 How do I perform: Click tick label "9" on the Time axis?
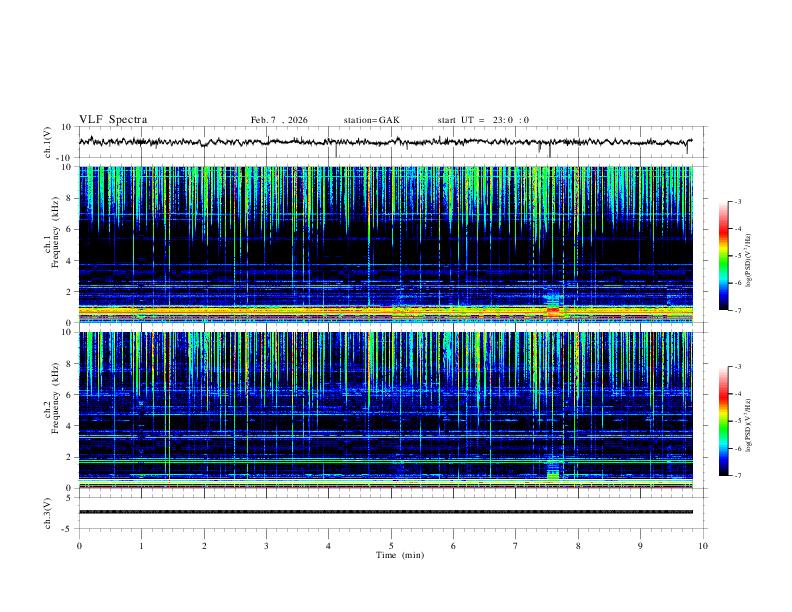pyautogui.click(x=640, y=546)
